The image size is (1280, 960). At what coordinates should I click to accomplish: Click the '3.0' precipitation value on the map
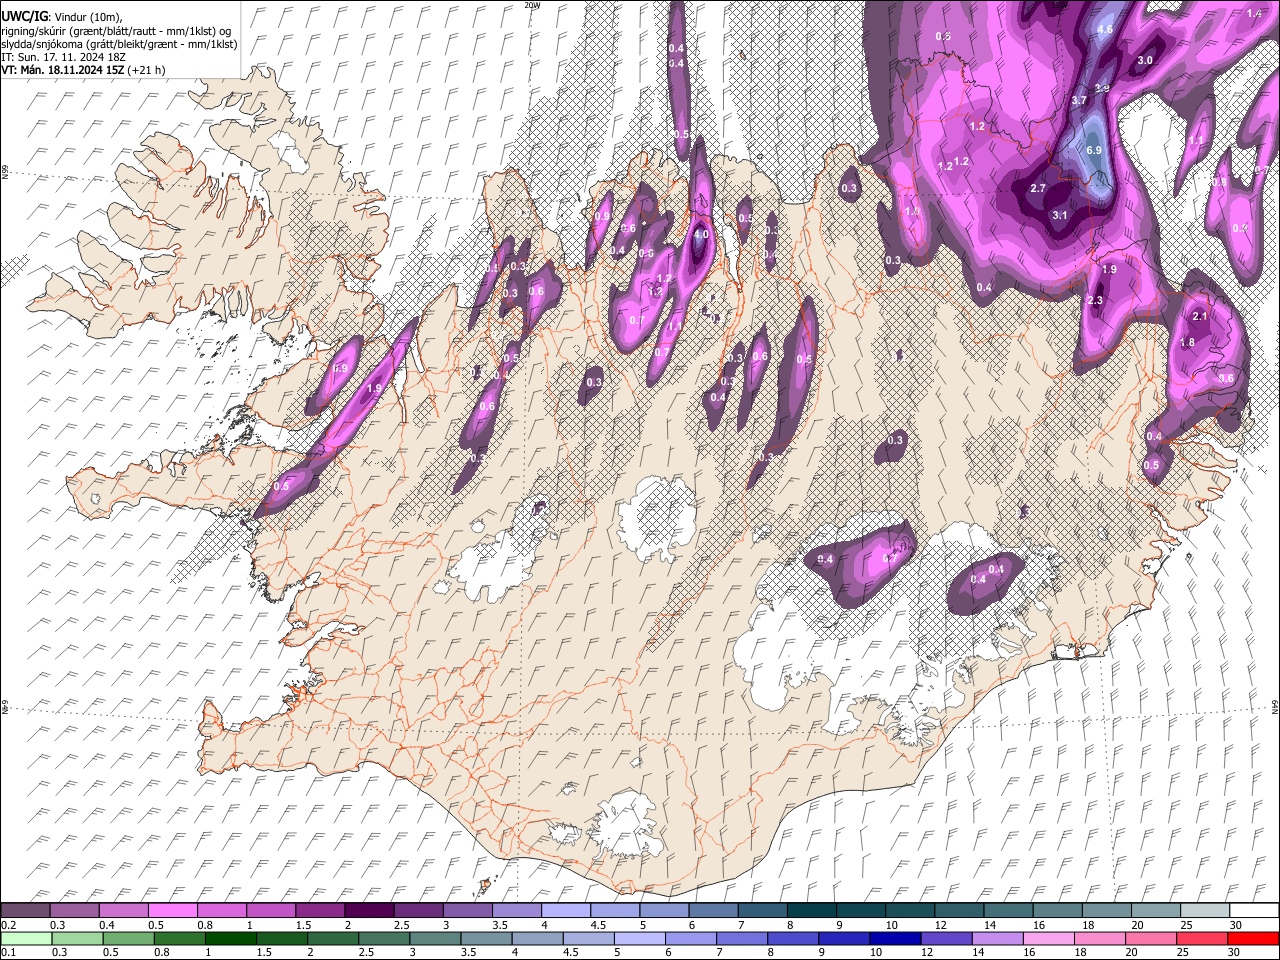(1146, 60)
